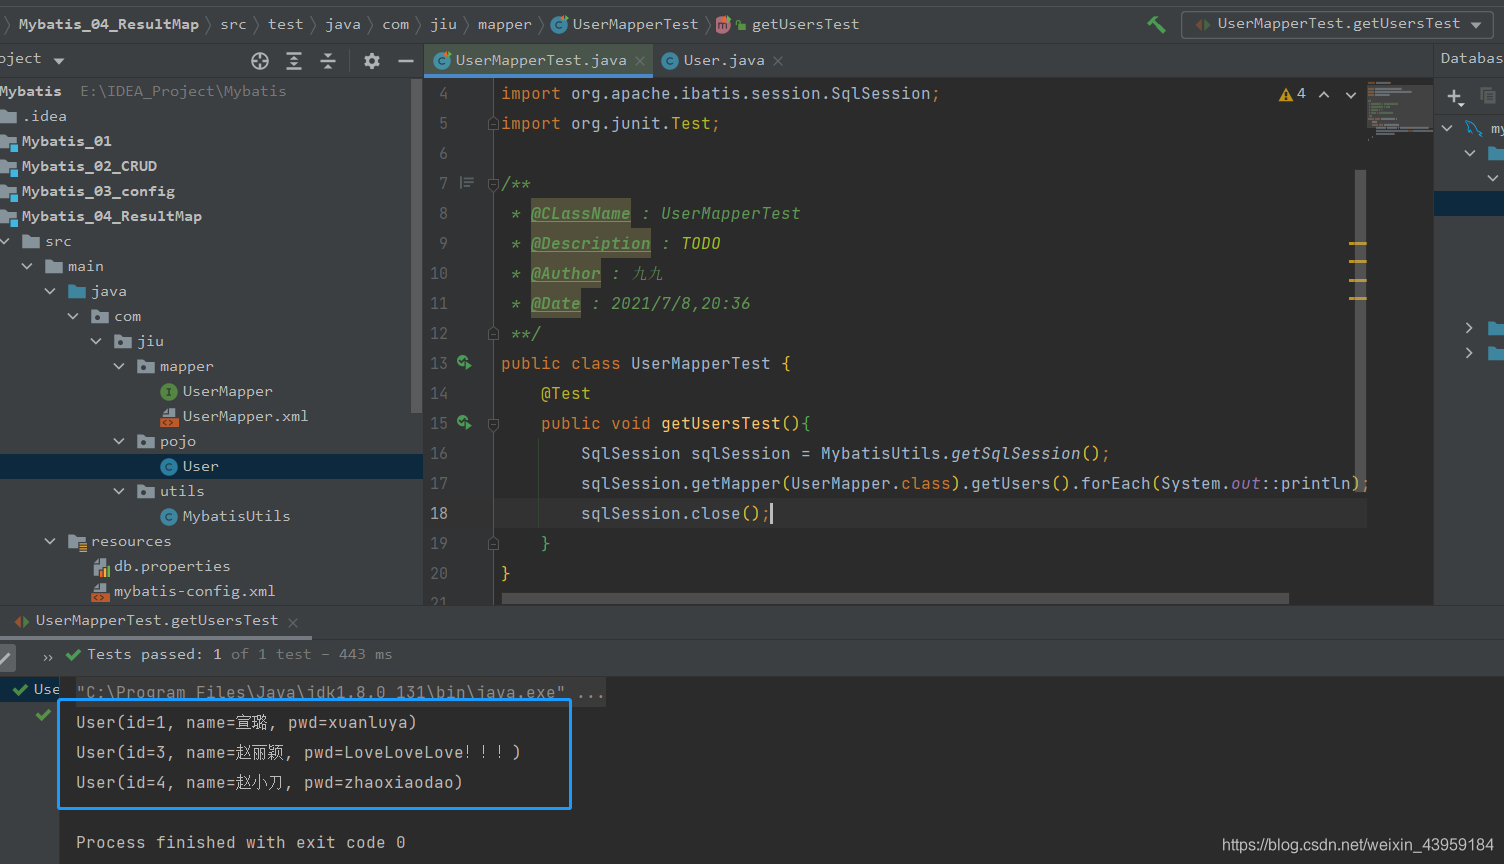The width and height of the screenshot is (1504, 864).
Task: Click the test breadcrumb segment
Action: (285, 24)
